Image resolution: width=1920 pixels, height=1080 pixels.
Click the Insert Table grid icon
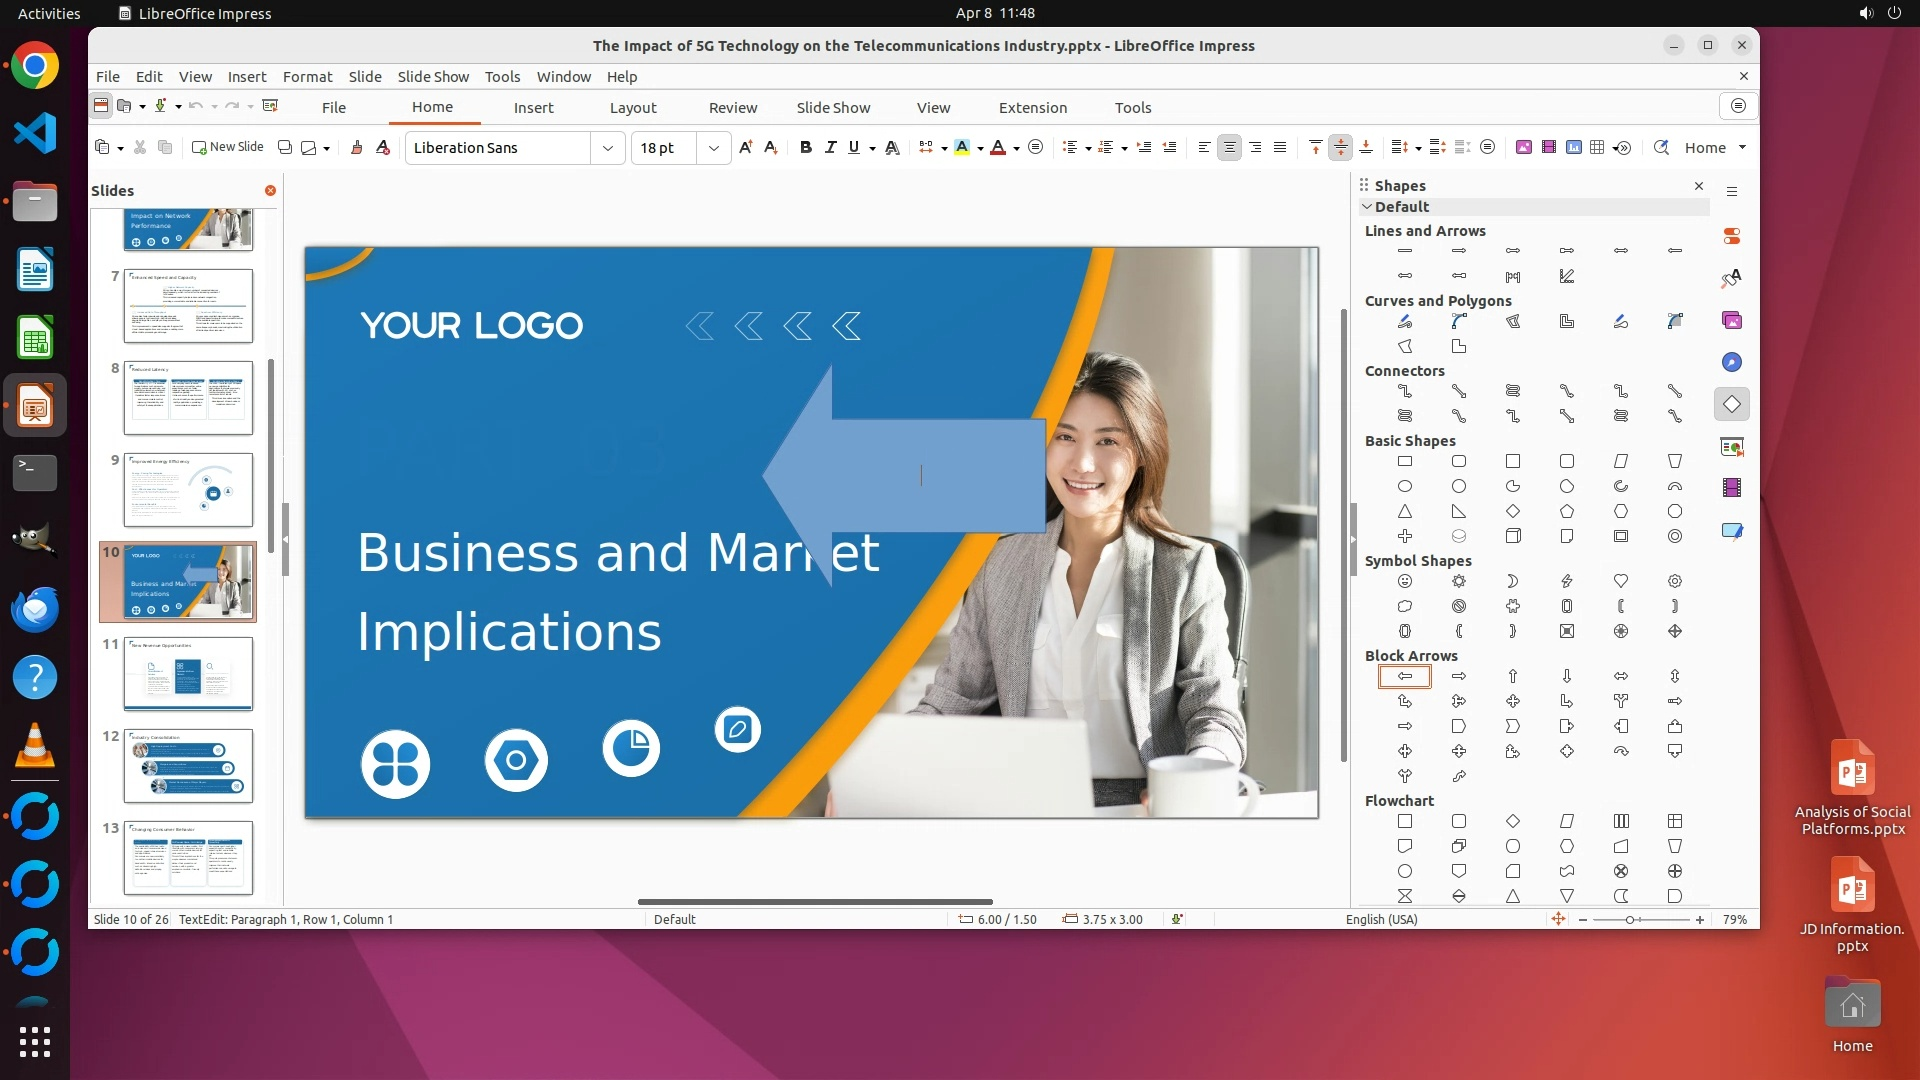pos(1597,148)
